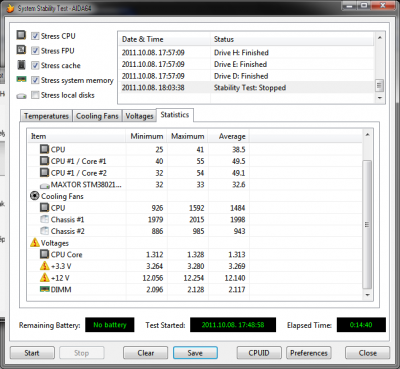The height and width of the screenshot is (369, 400).
Task: Click the statistics list scroll up arrow
Action: [x=367, y=135]
